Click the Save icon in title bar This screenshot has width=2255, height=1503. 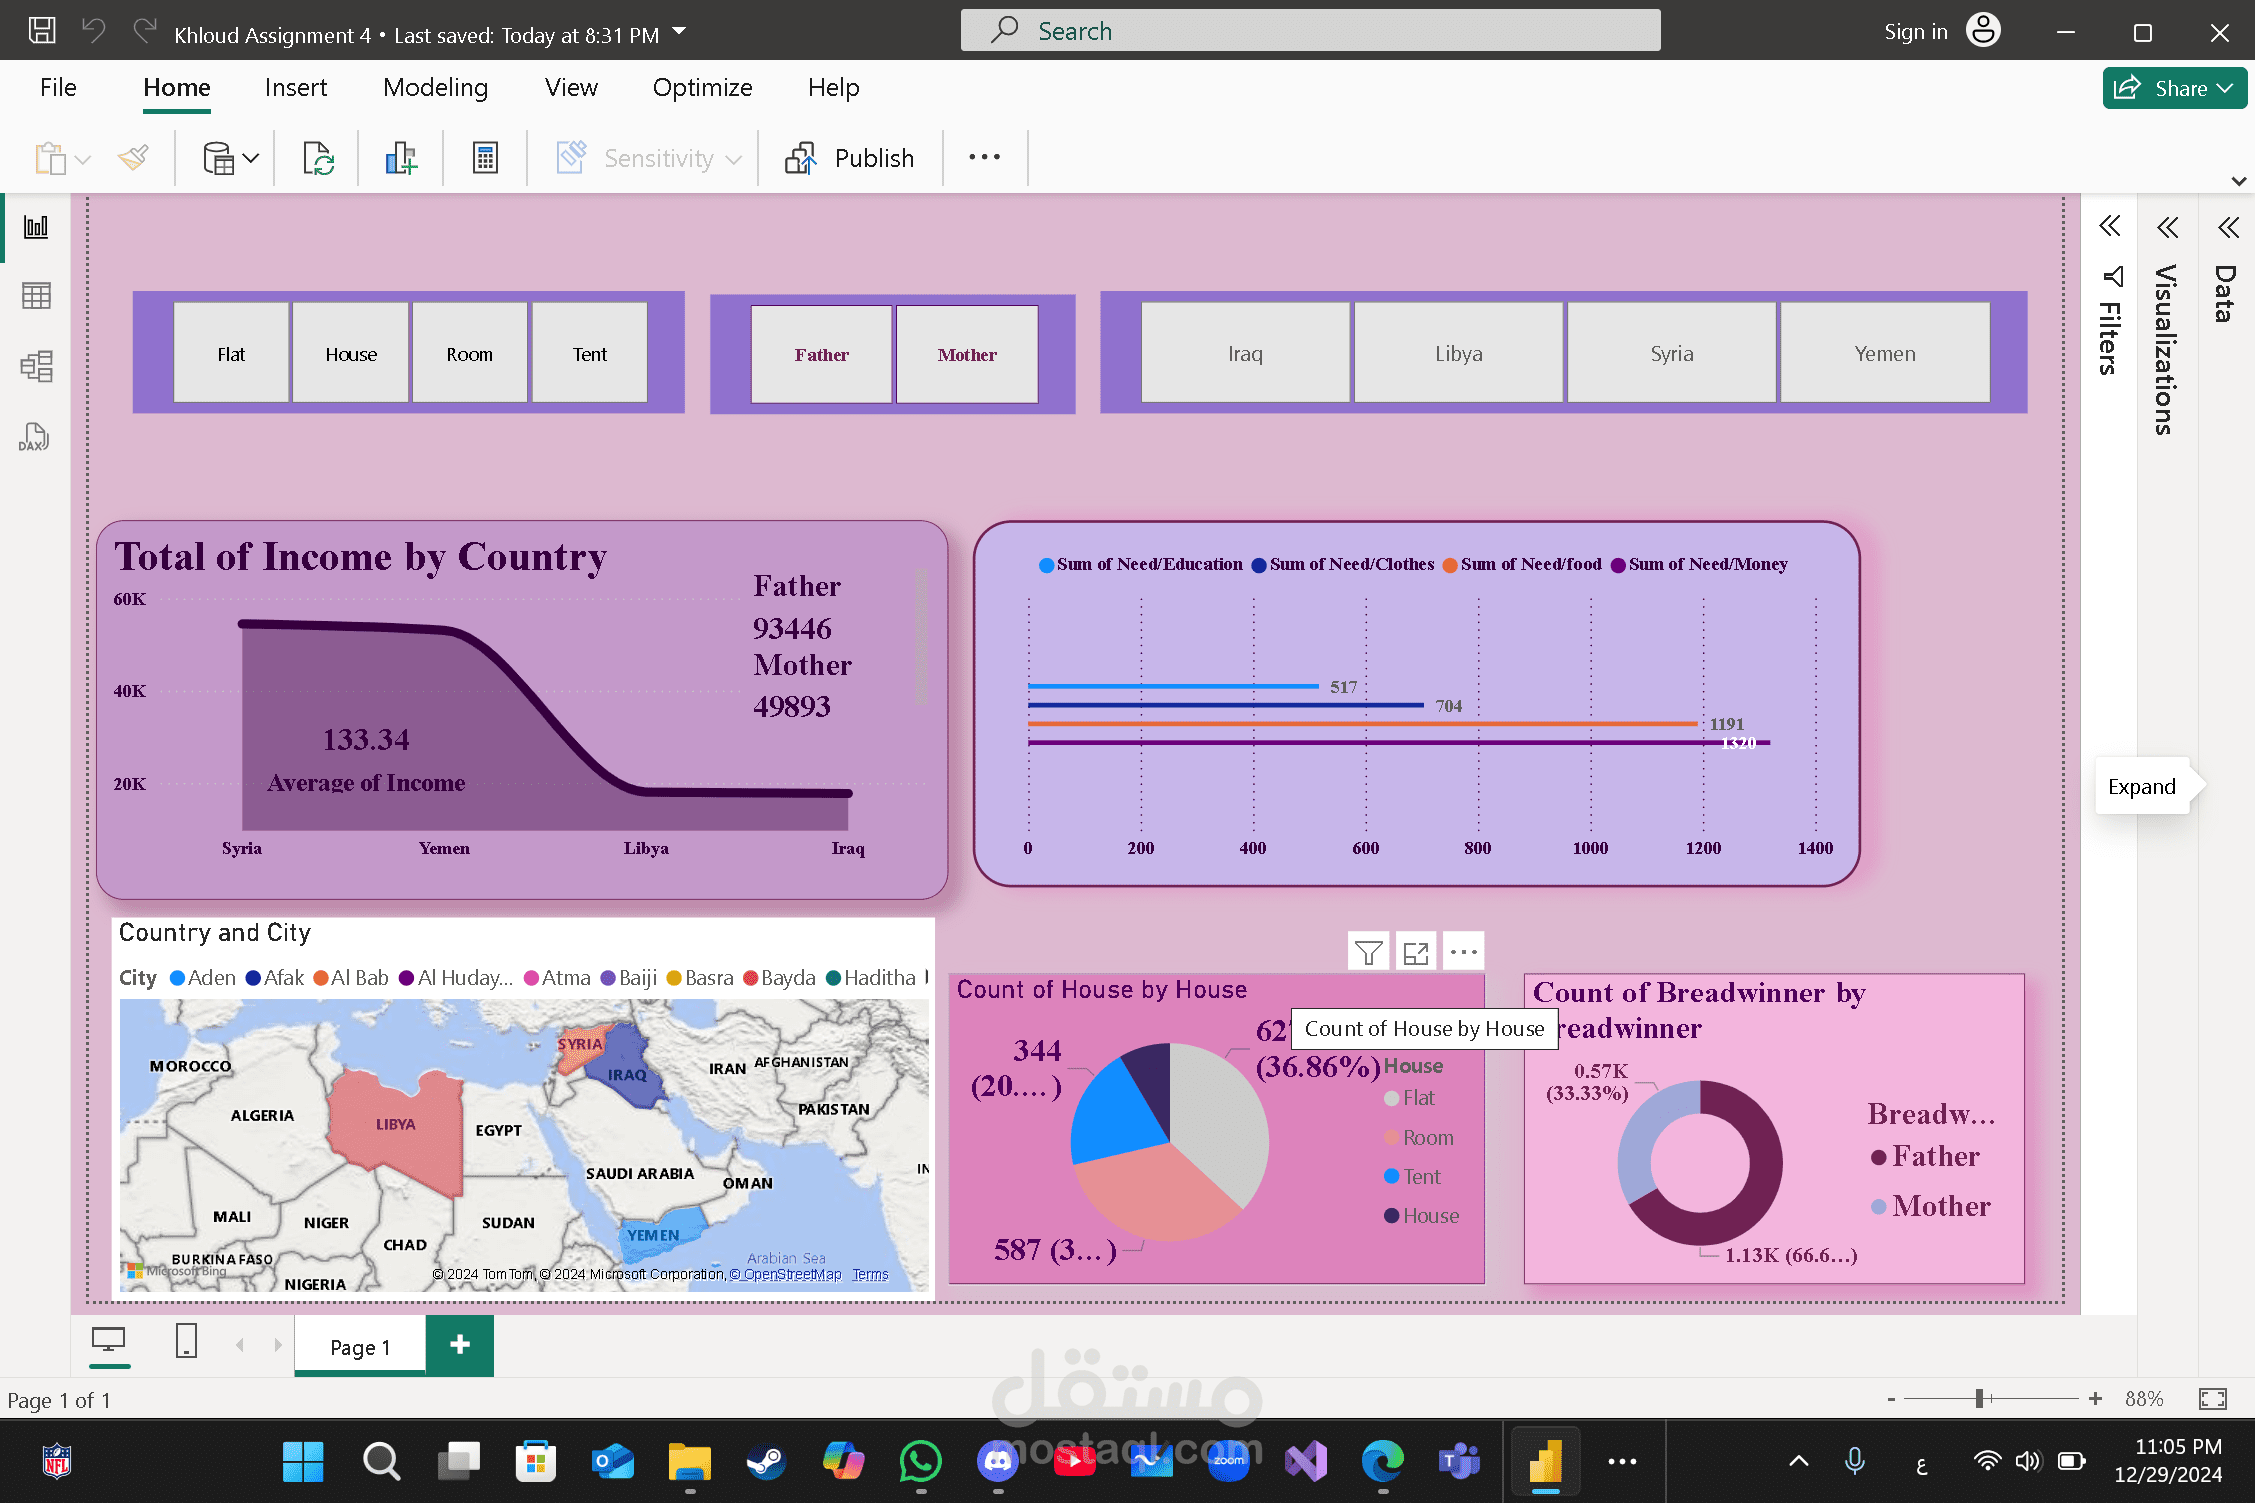tap(42, 31)
